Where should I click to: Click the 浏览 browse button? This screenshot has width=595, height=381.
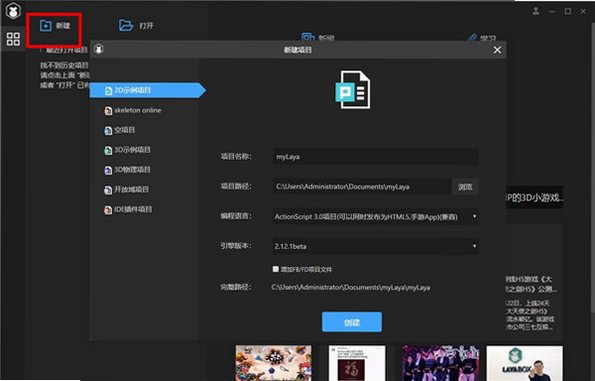465,187
